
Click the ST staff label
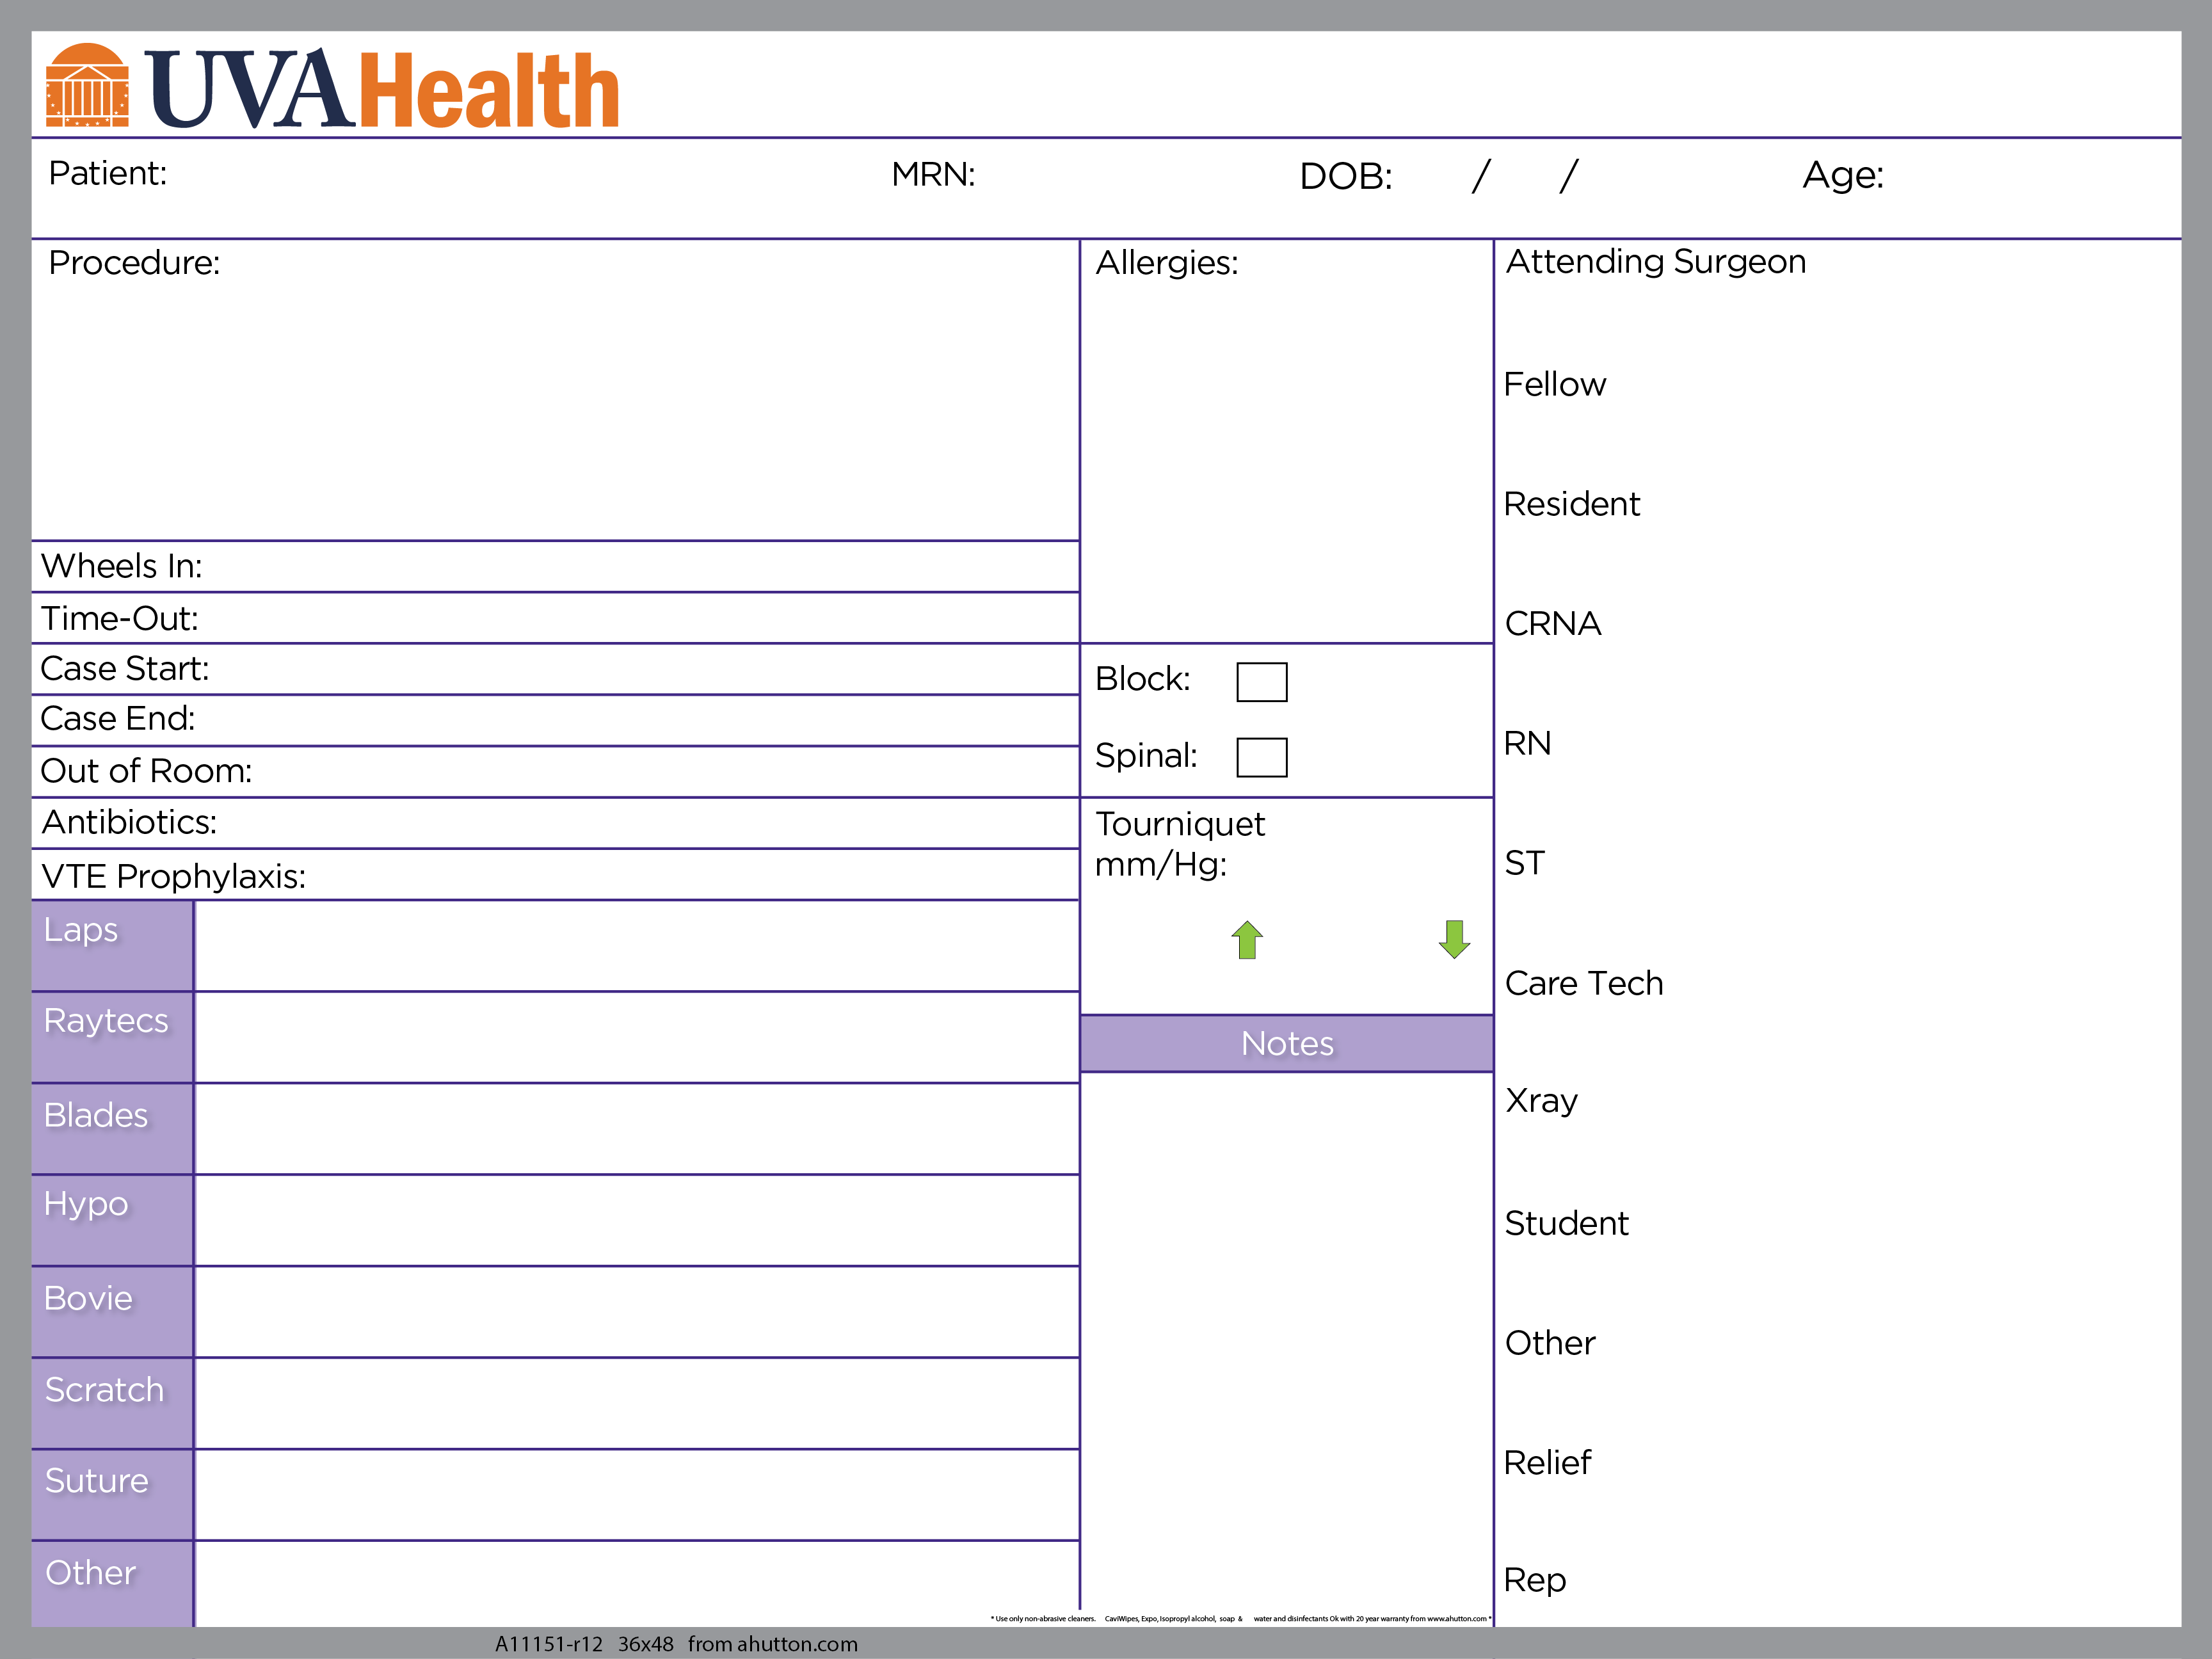click(1525, 863)
